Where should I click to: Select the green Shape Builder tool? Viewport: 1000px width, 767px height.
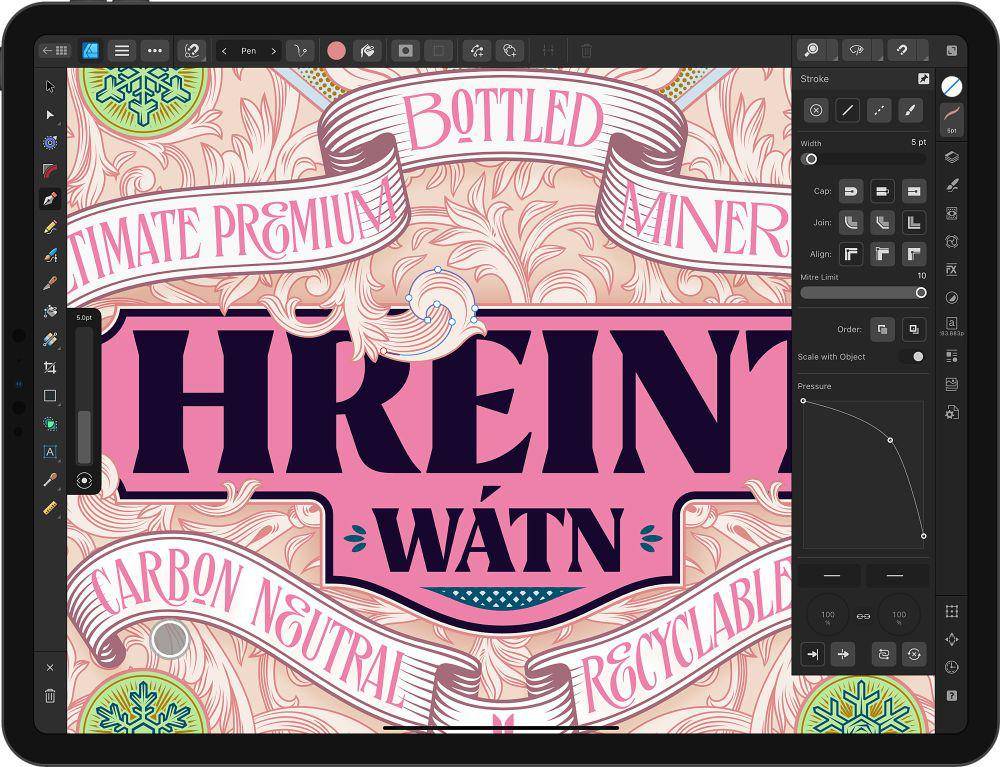point(50,423)
